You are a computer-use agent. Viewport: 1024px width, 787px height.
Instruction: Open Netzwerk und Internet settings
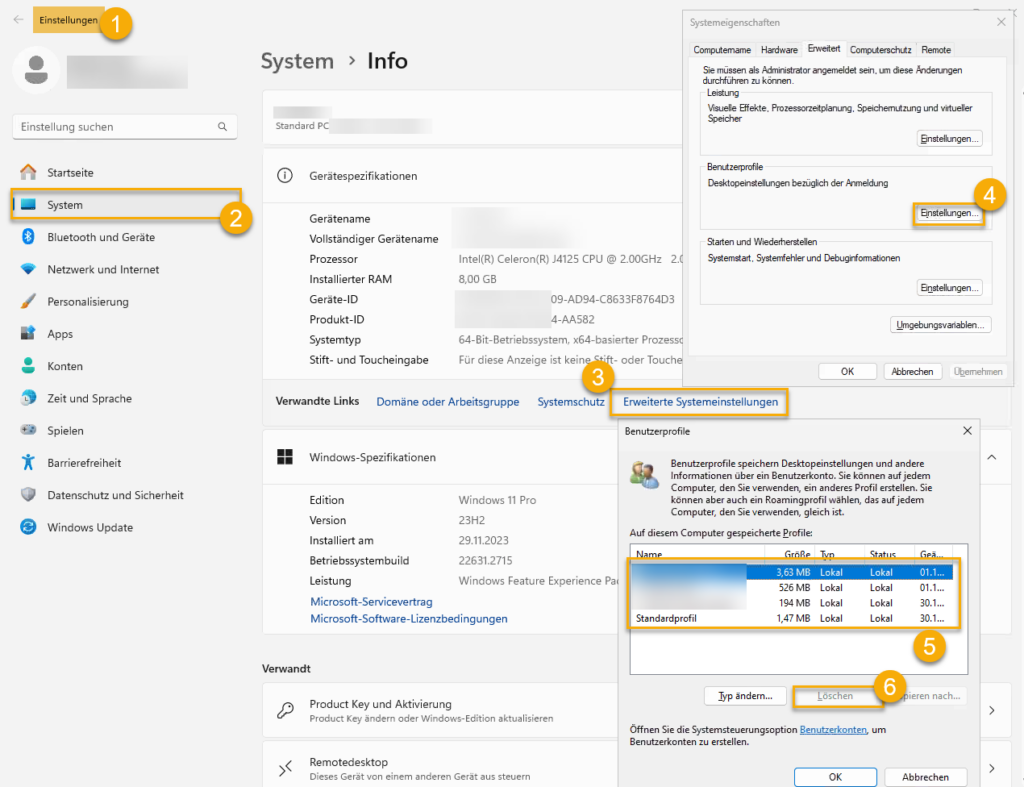(102, 270)
